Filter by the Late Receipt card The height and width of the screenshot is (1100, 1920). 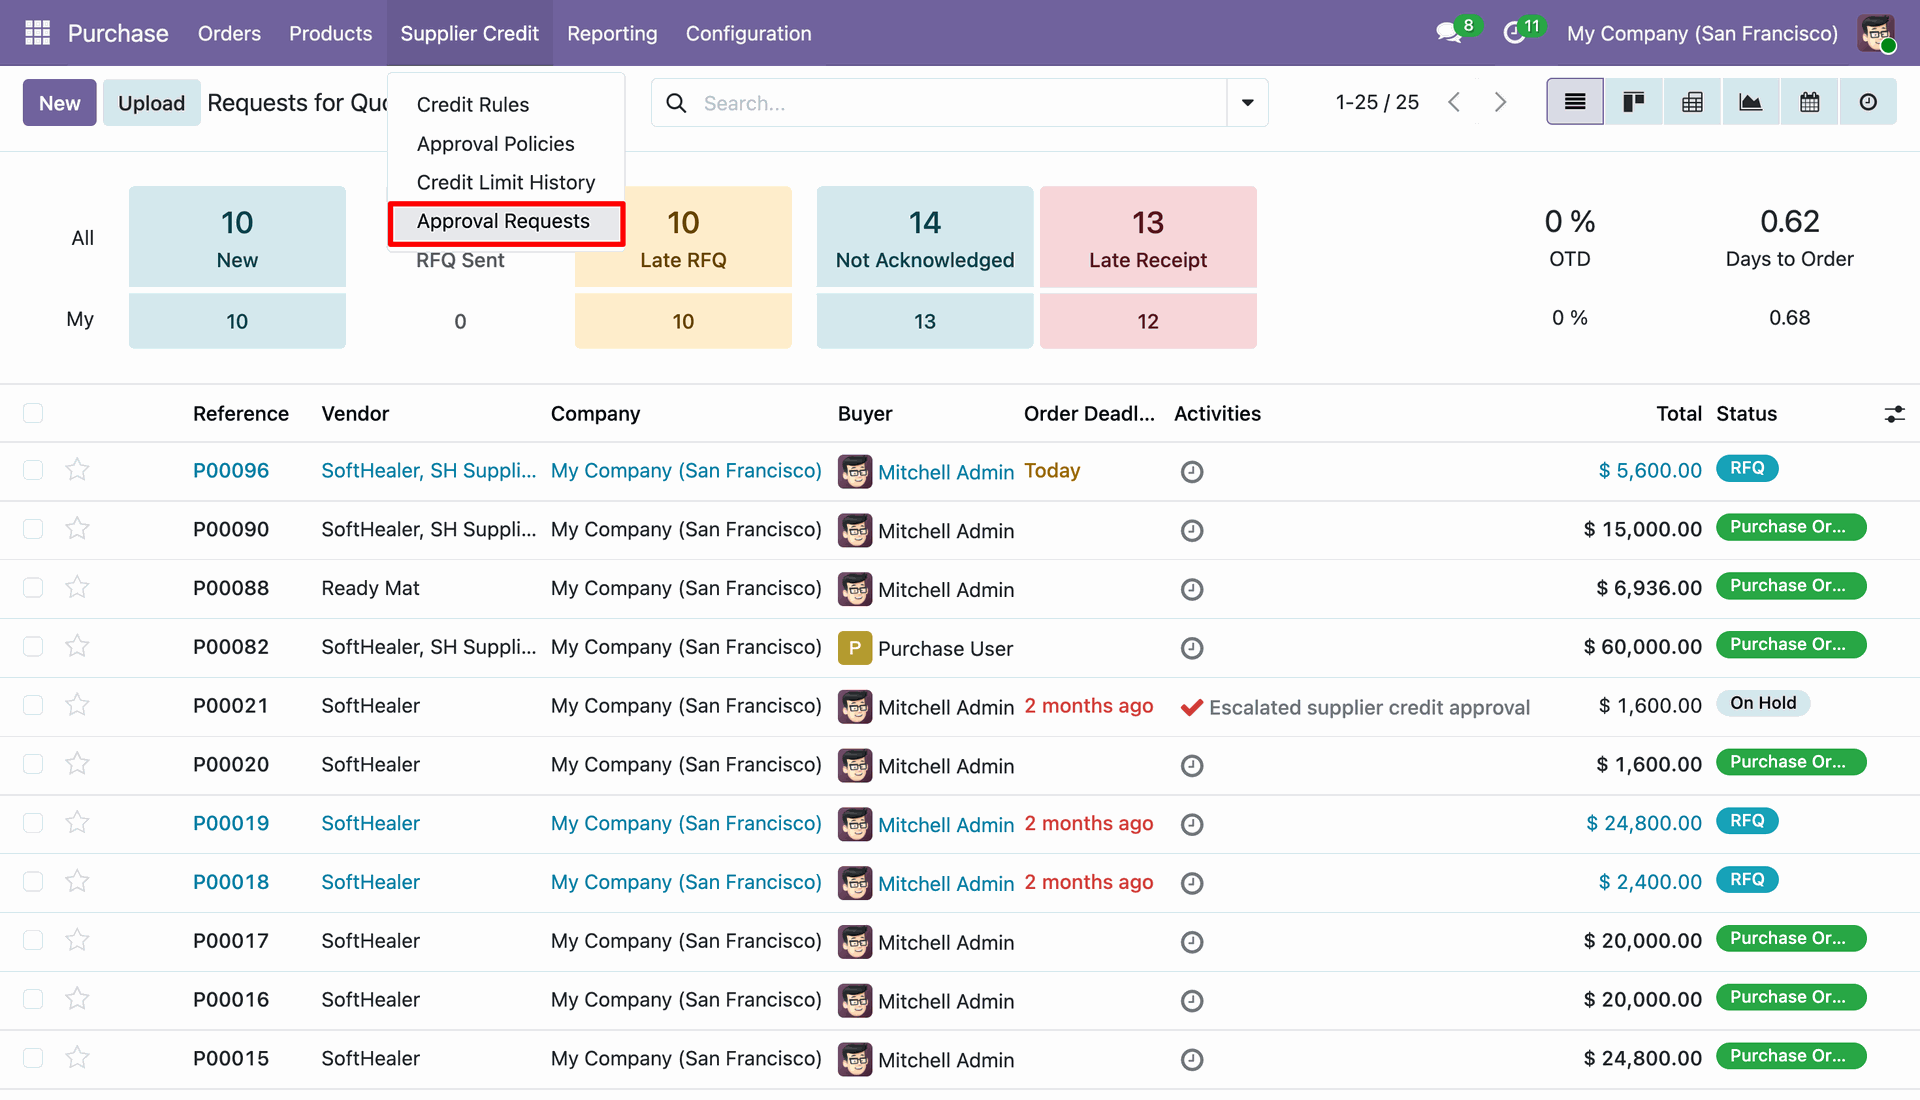[x=1148, y=237]
